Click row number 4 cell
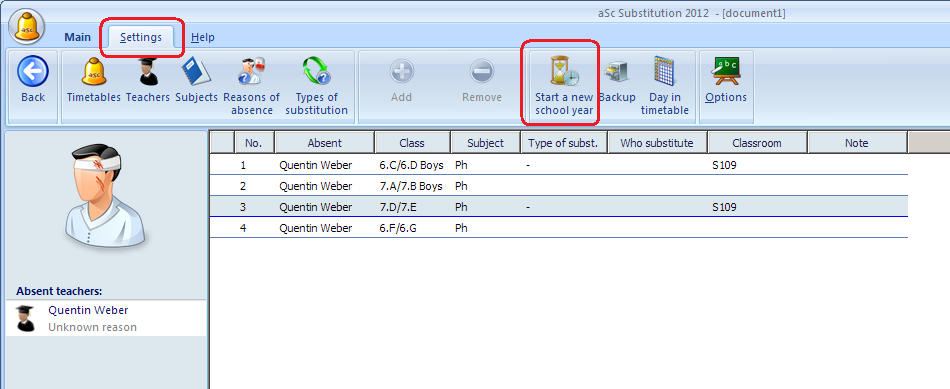 coord(243,228)
